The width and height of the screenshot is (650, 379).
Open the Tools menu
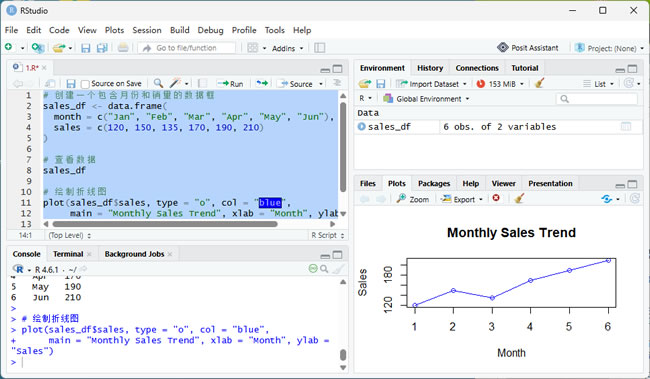pyautogui.click(x=274, y=30)
